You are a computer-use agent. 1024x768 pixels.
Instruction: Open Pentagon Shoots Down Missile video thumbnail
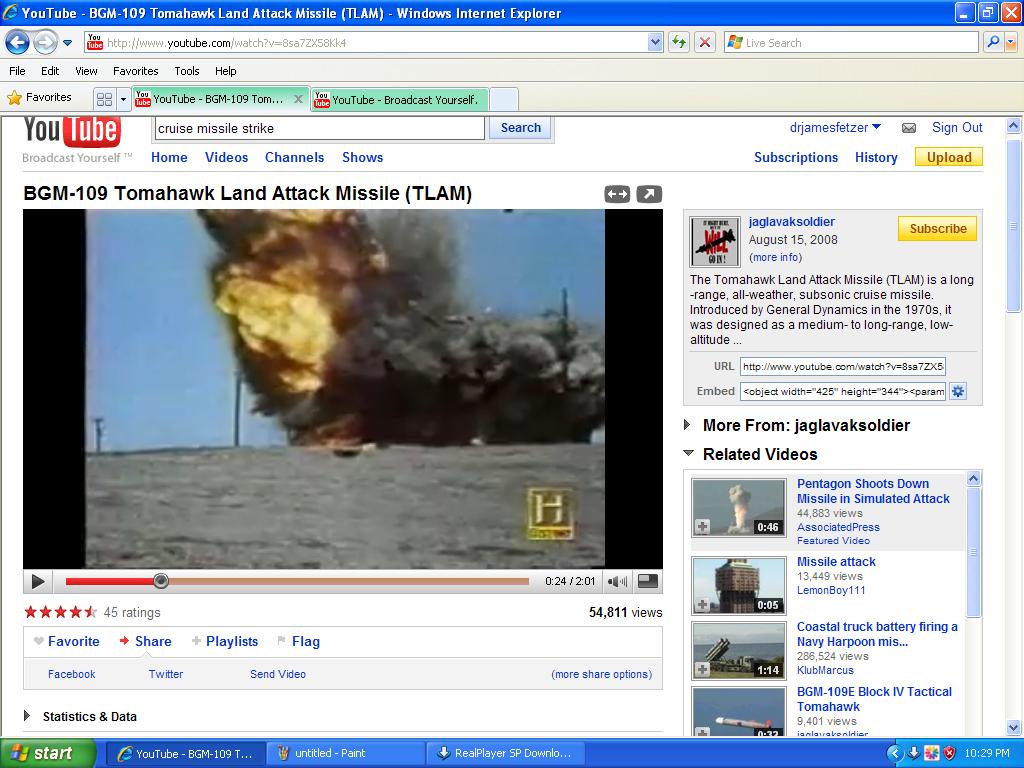[x=739, y=508]
